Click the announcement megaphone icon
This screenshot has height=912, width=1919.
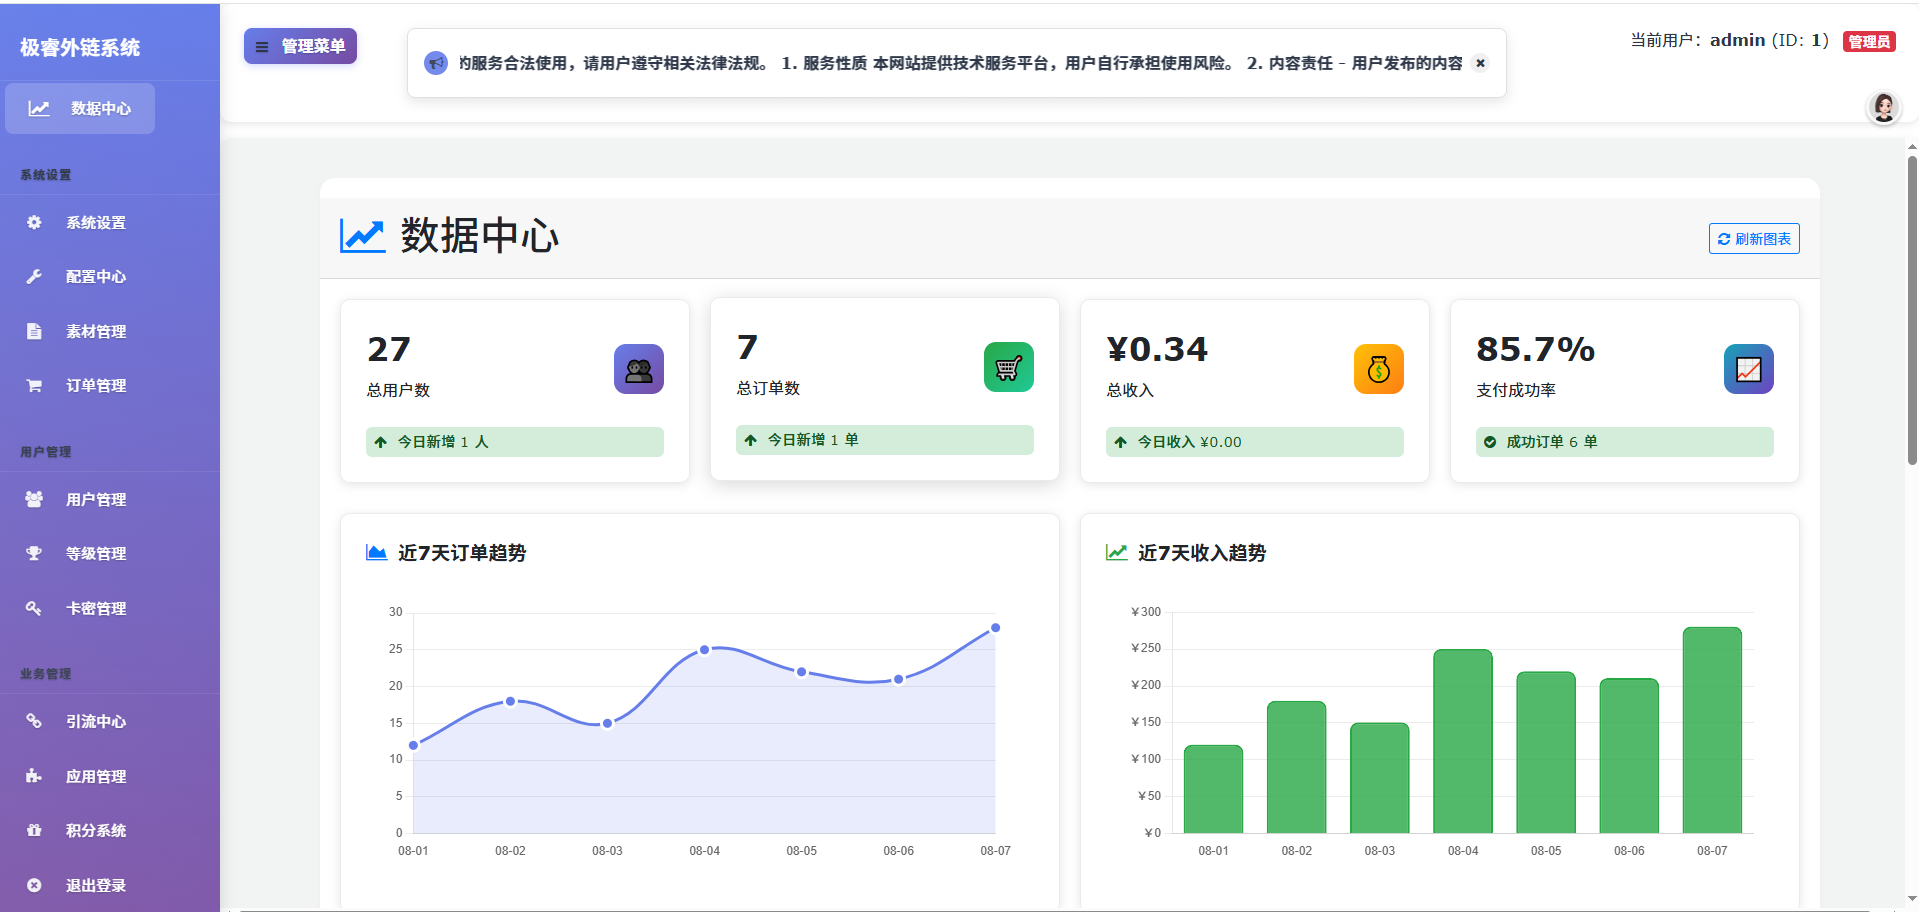click(x=436, y=63)
